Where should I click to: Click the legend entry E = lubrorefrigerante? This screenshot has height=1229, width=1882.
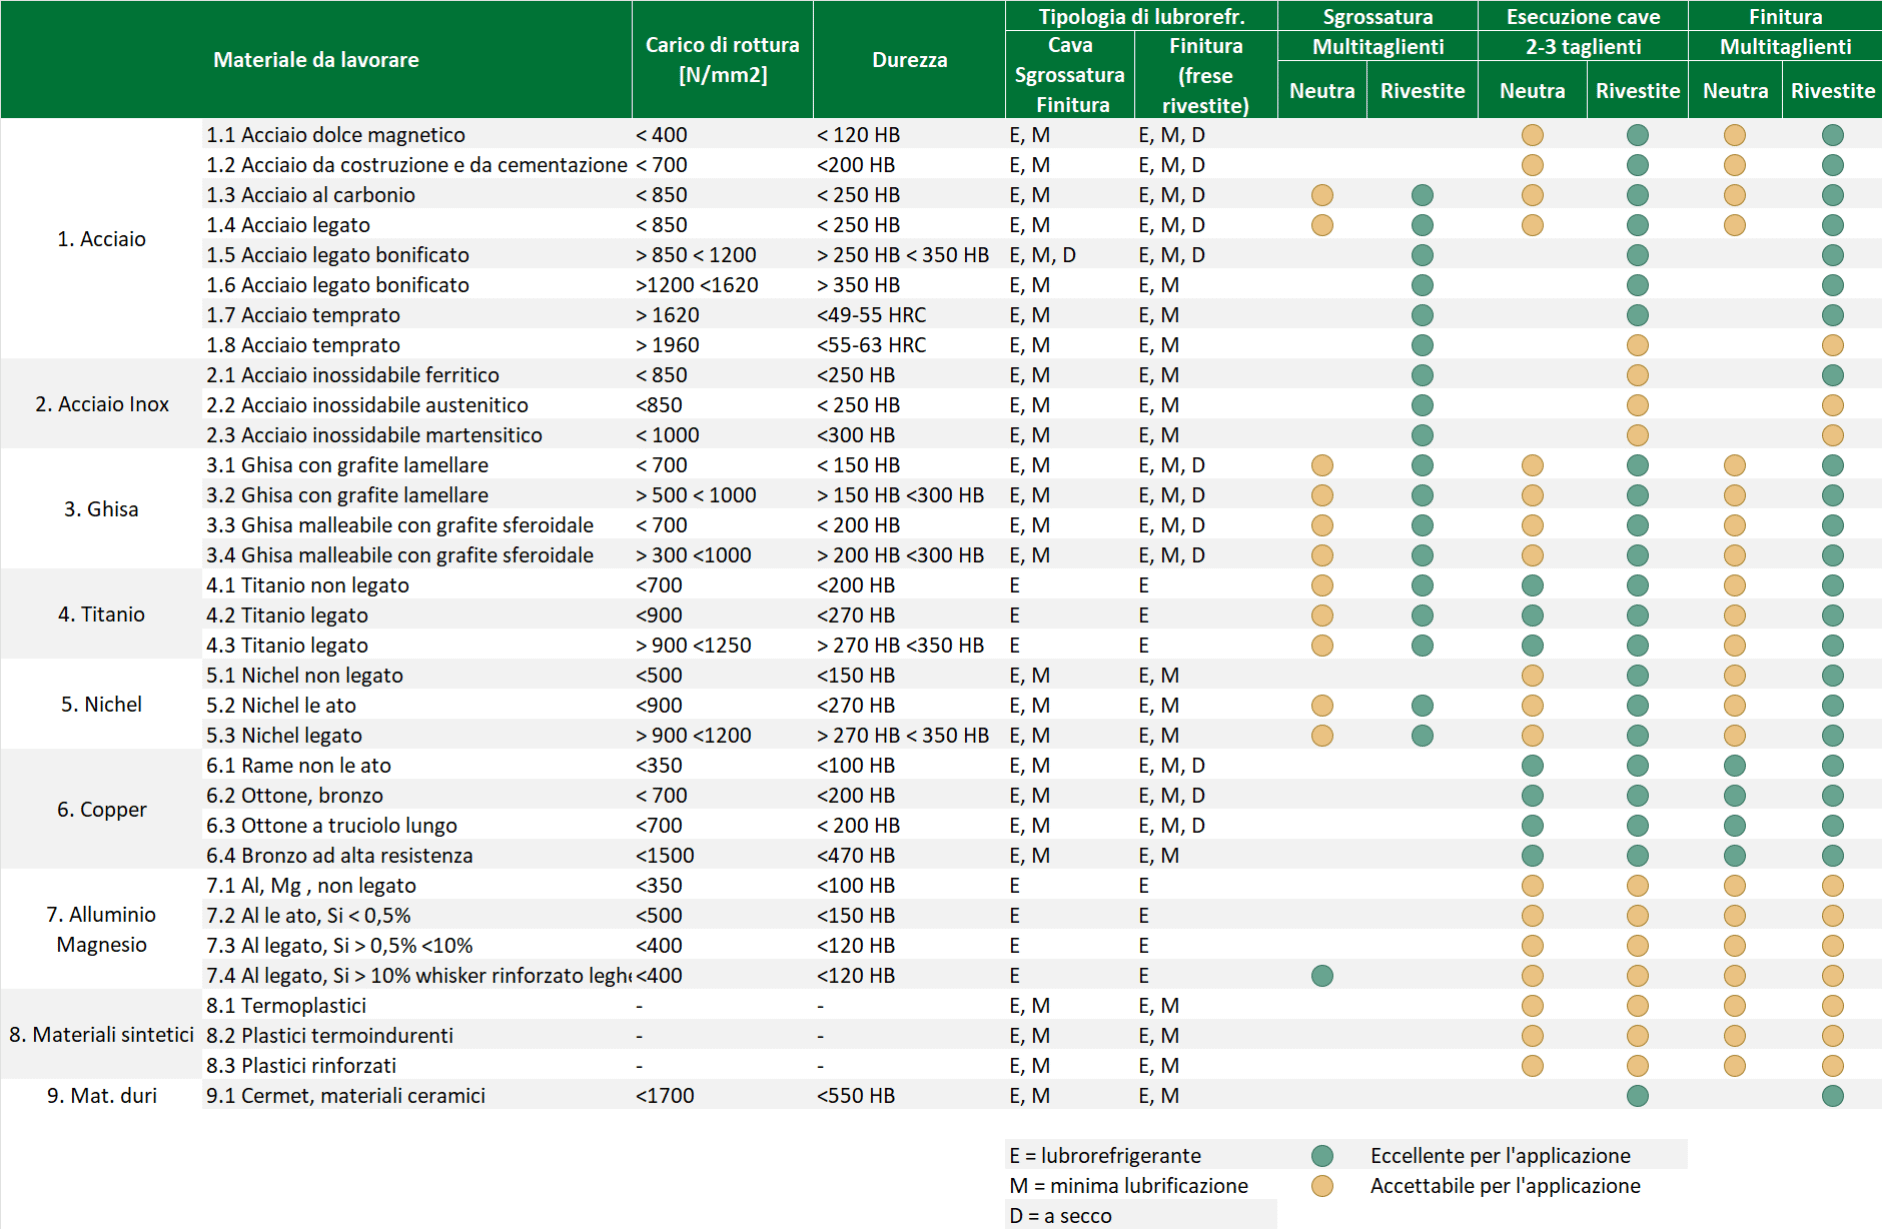1105,1156
